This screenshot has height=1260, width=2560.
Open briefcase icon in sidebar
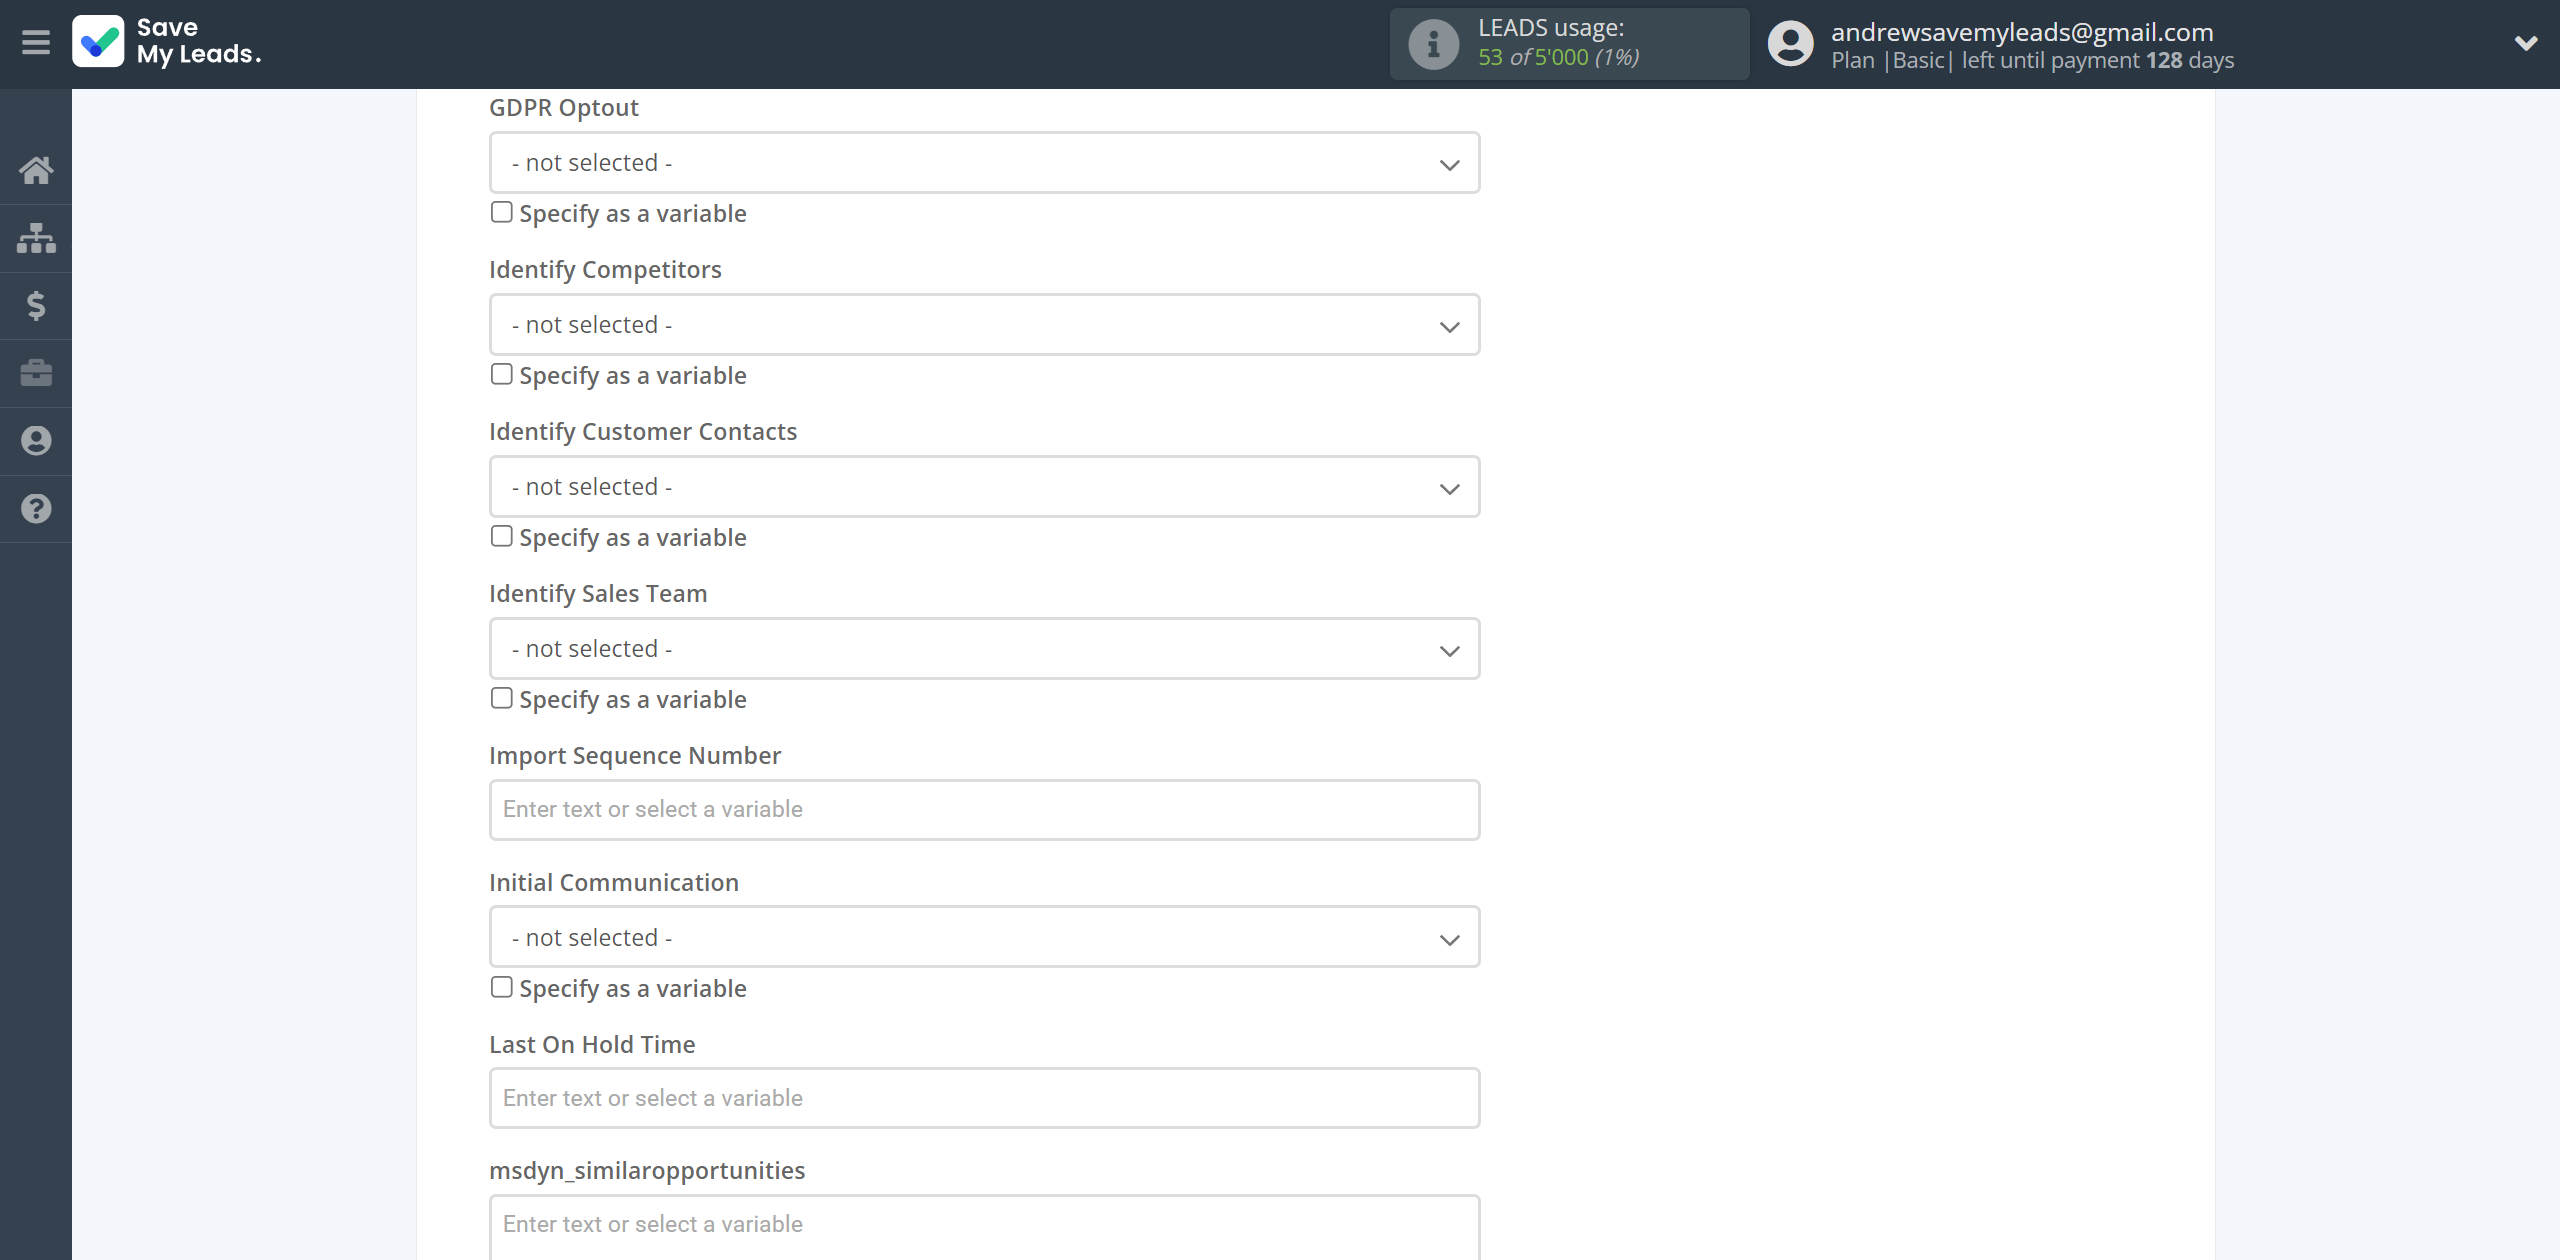point(36,373)
